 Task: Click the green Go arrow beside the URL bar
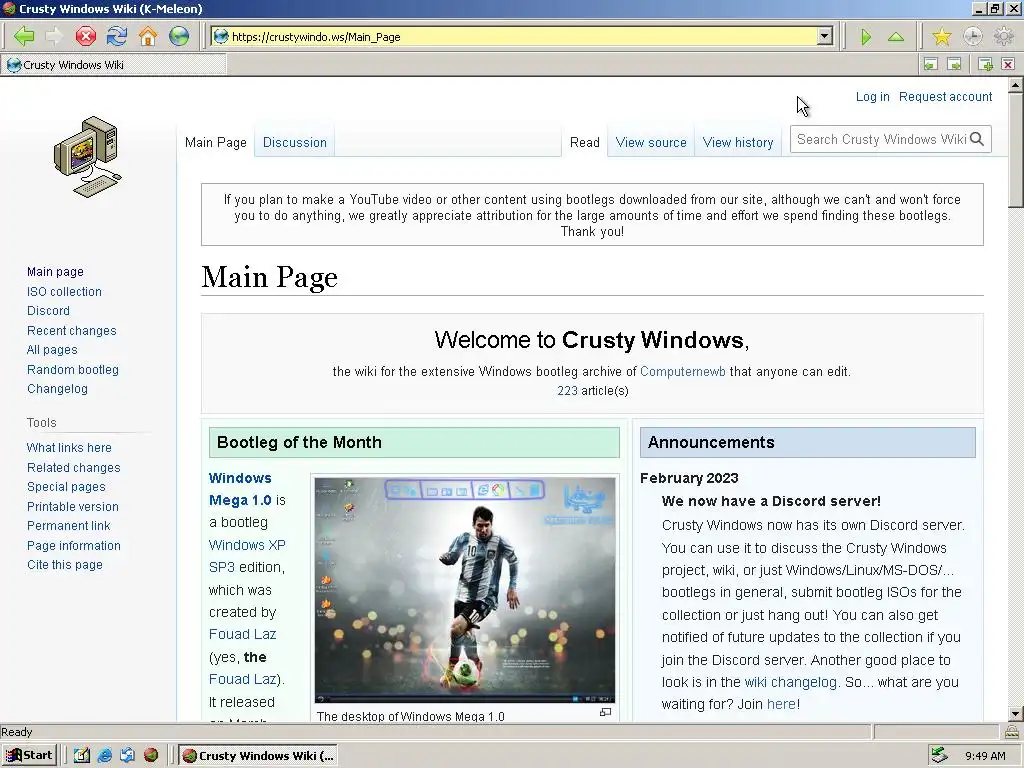click(x=866, y=37)
